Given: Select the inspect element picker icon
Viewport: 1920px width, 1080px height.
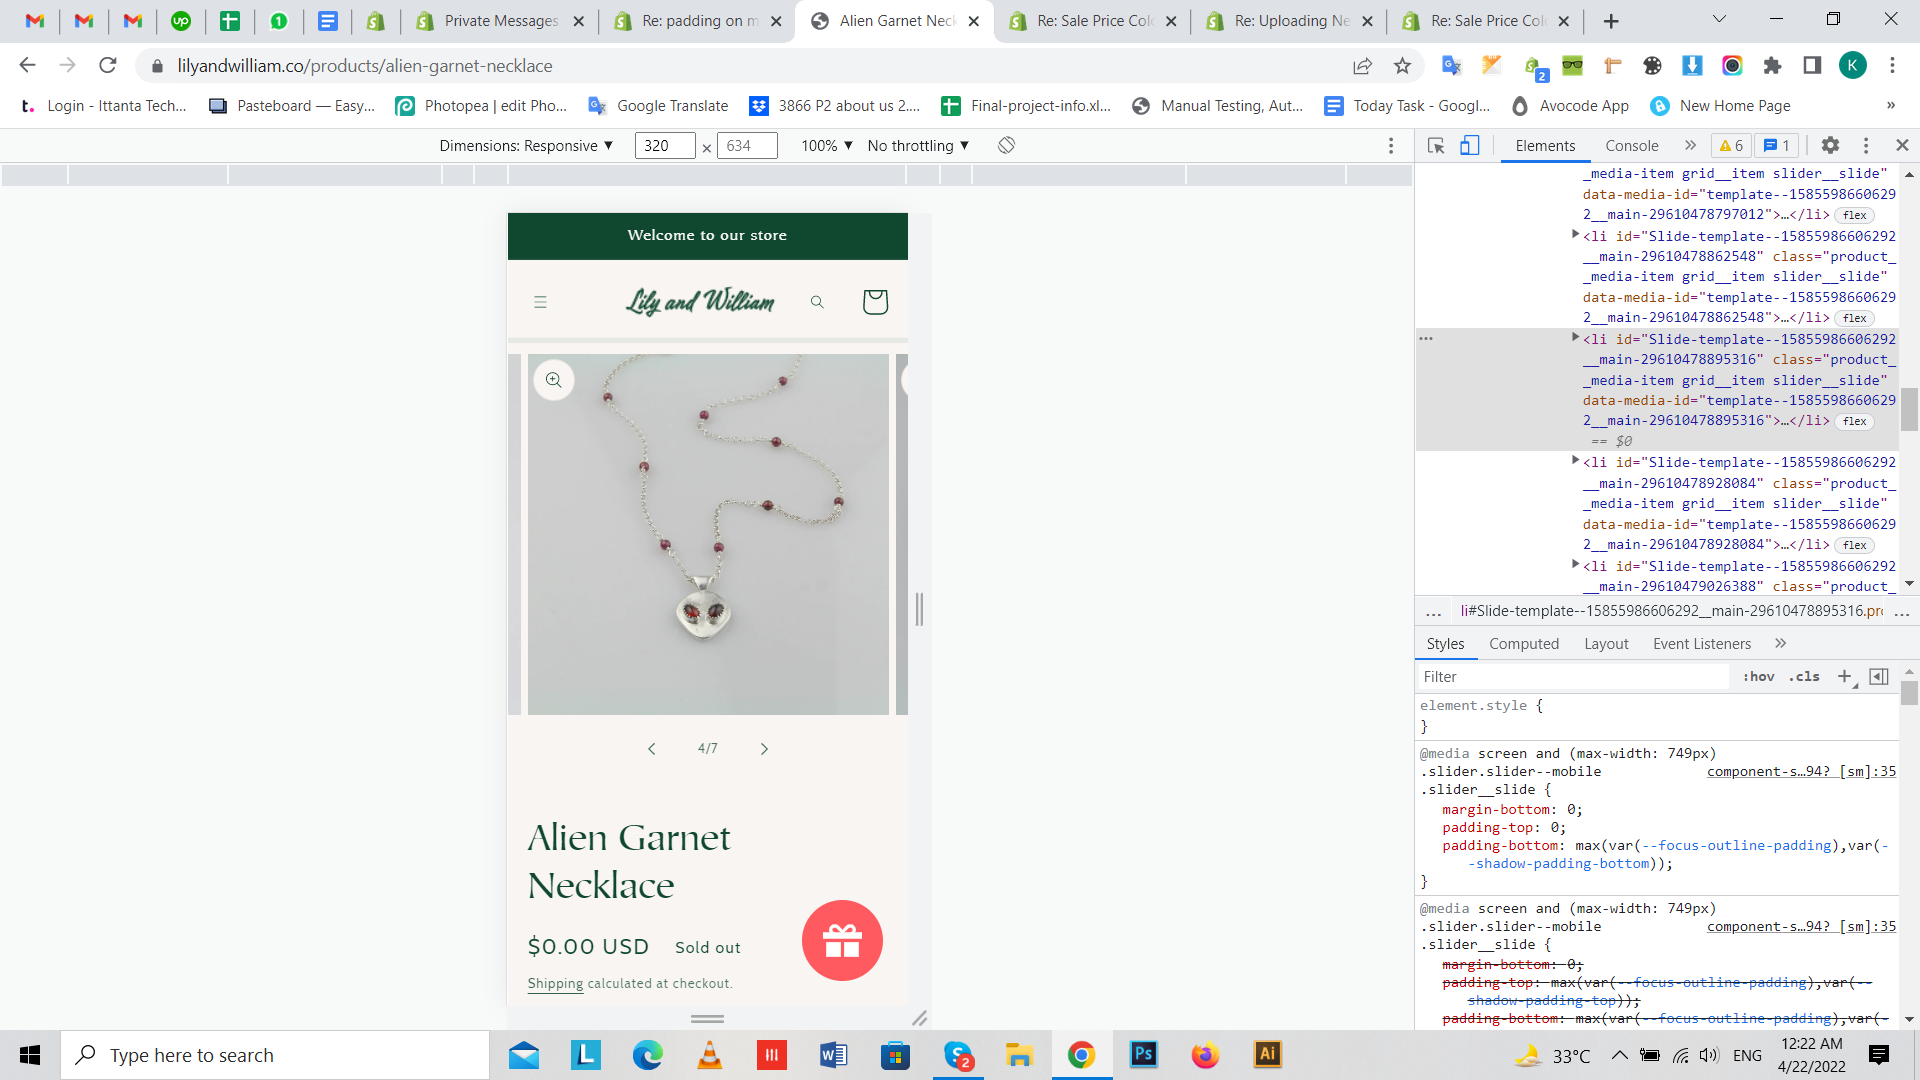Looking at the screenshot, I should pyautogui.click(x=1436, y=146).
